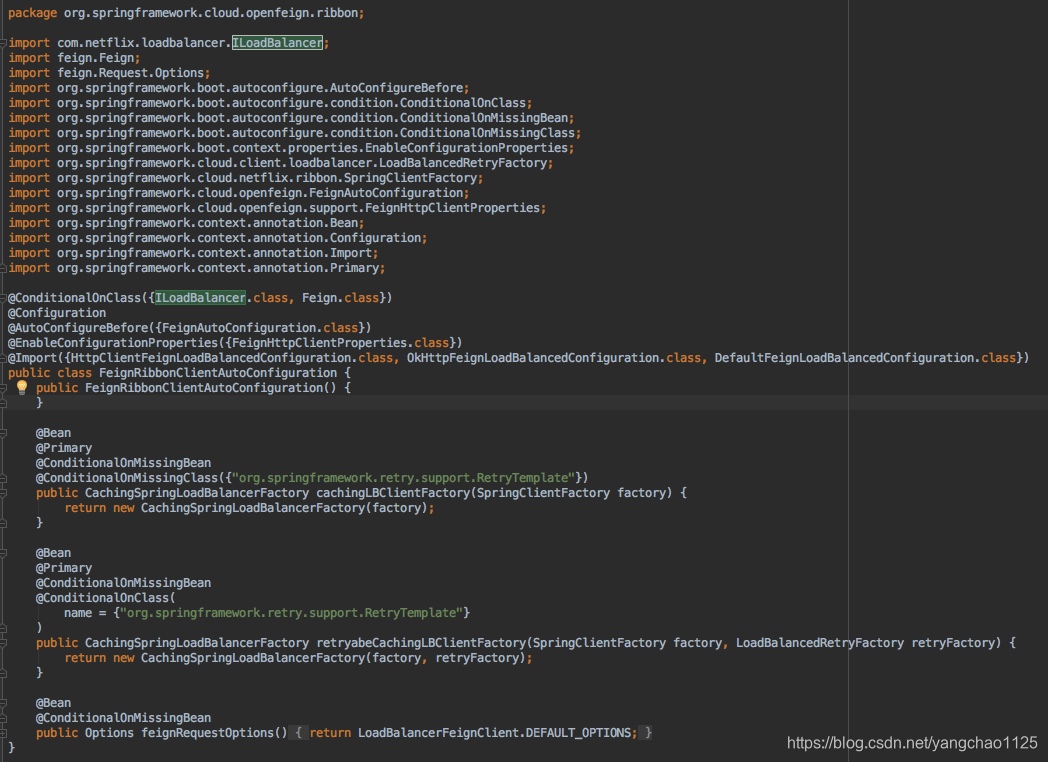Click FeignHttpClientProperties in the import statement
Viewport: 1048px width, 762px height.
point(452,208)
